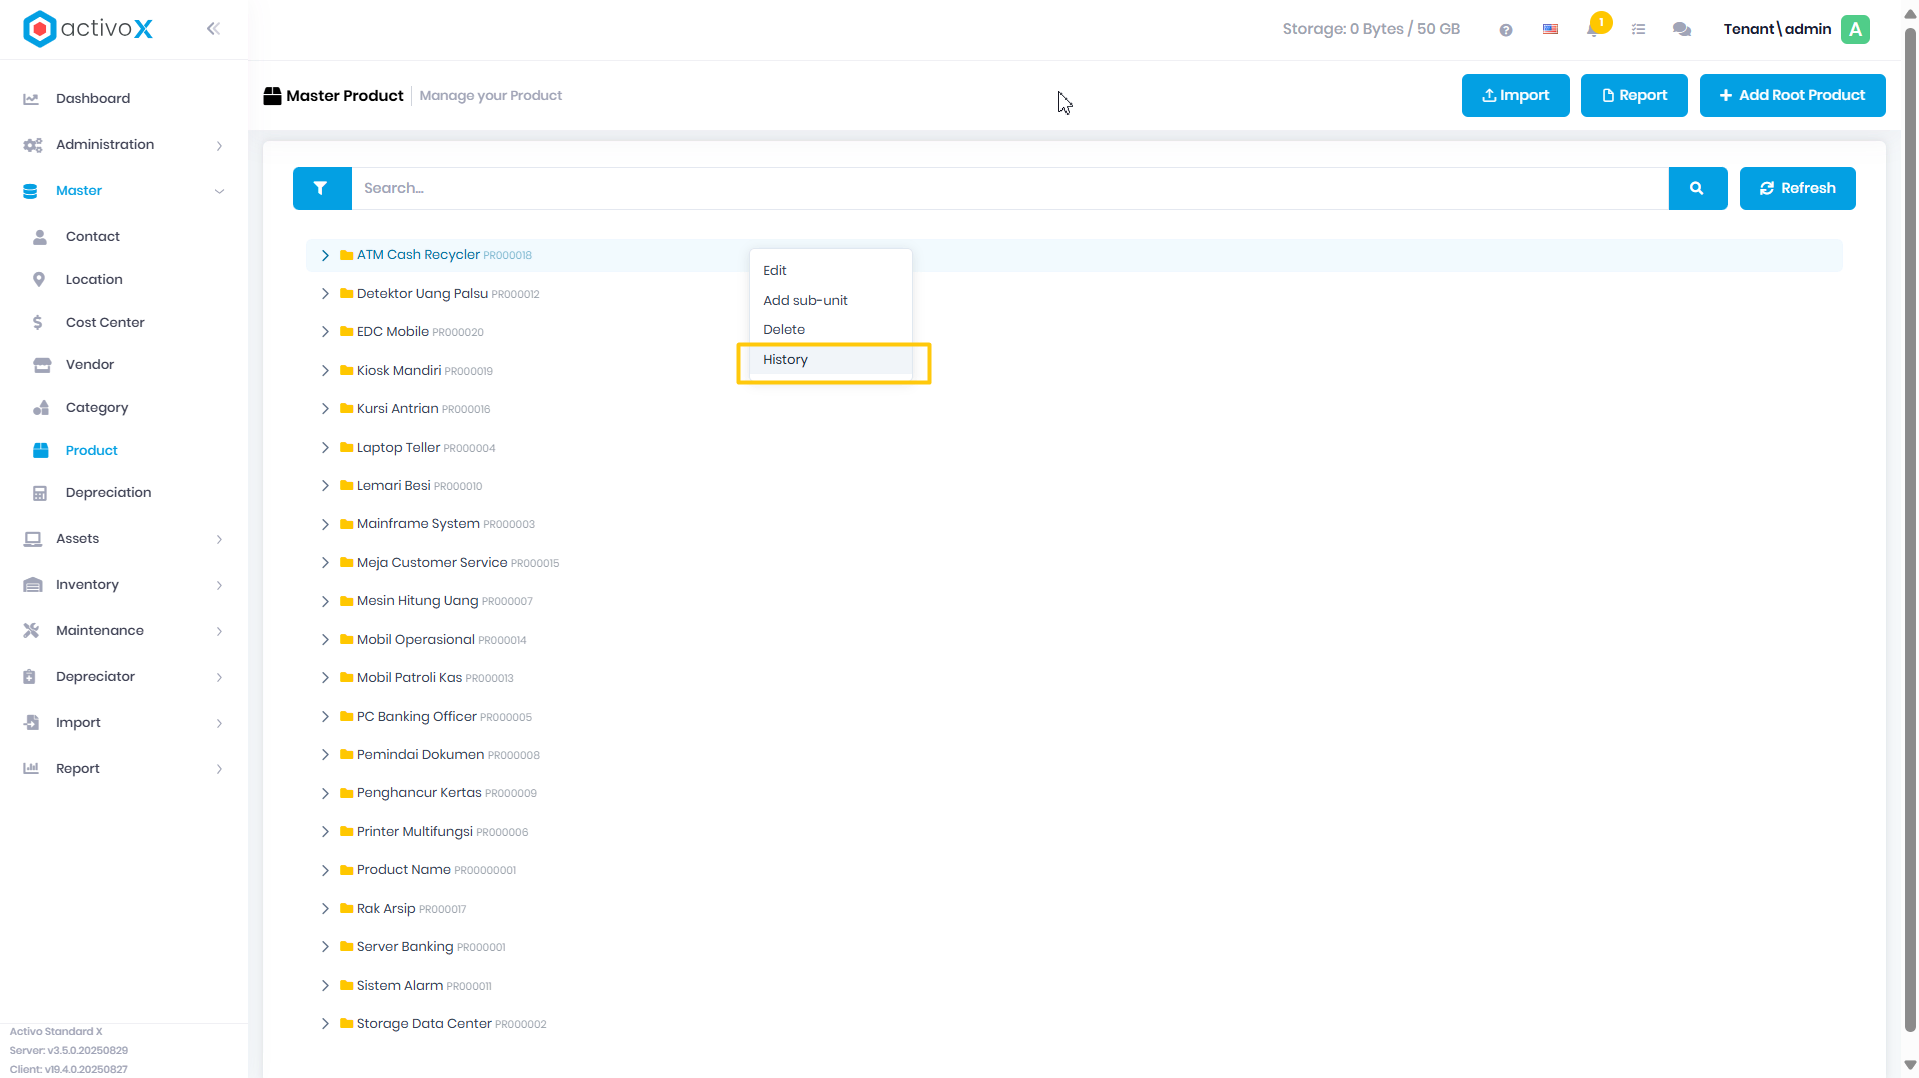Open the help question mark icon
Viewport: 1919px width, 1078px height.
(1506, 30)
